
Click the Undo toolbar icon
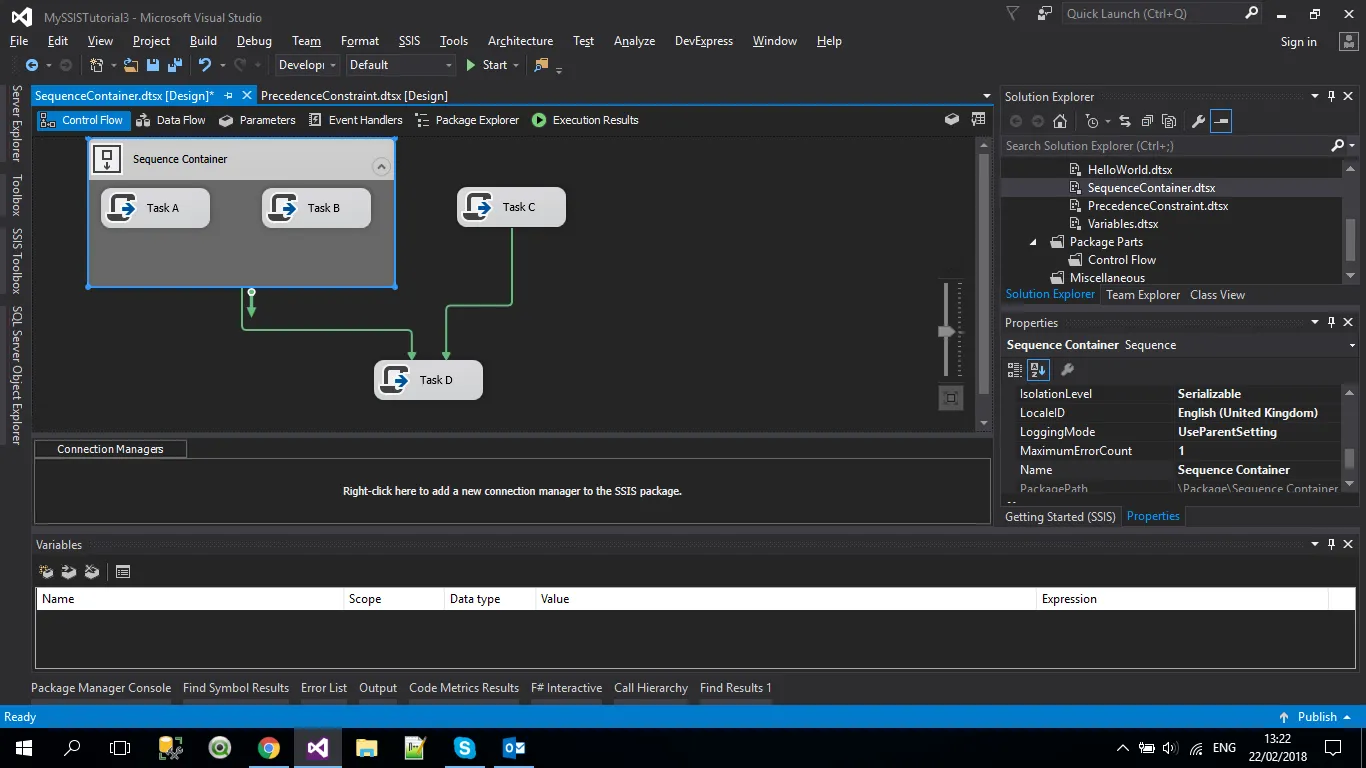pyautogui.click(x=205, y=65)
